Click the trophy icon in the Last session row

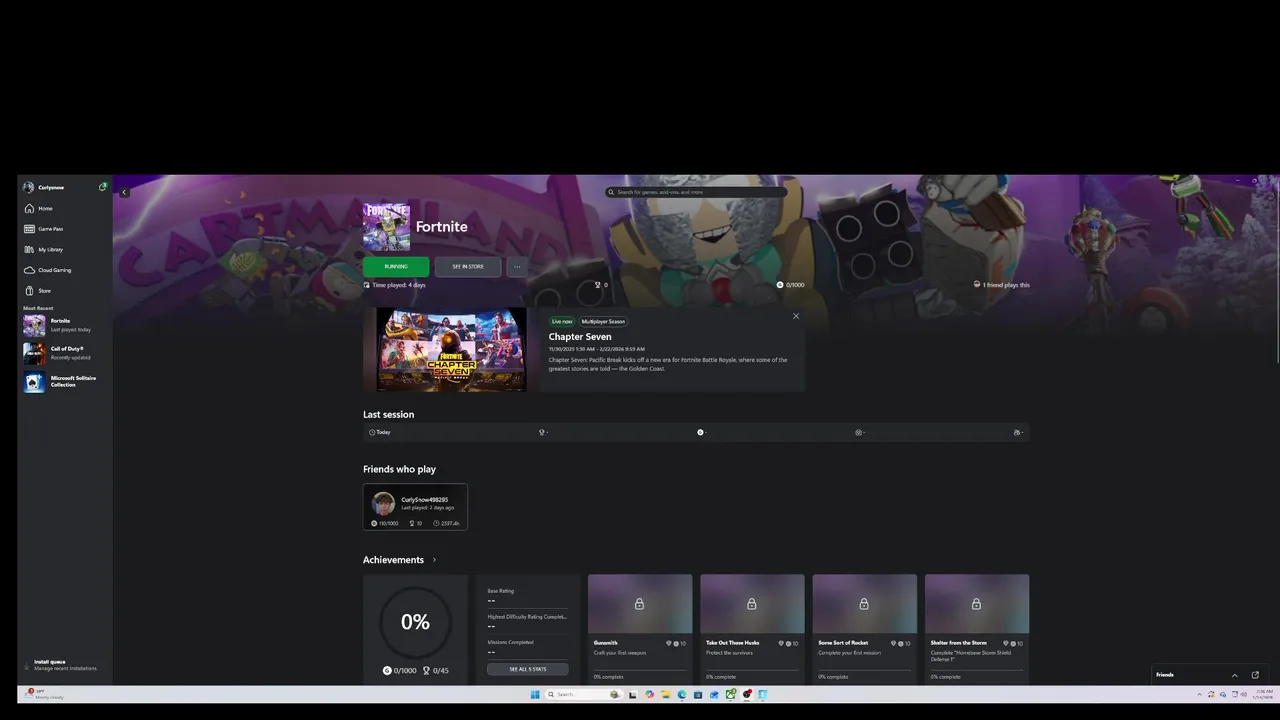(x=542, y=432)
